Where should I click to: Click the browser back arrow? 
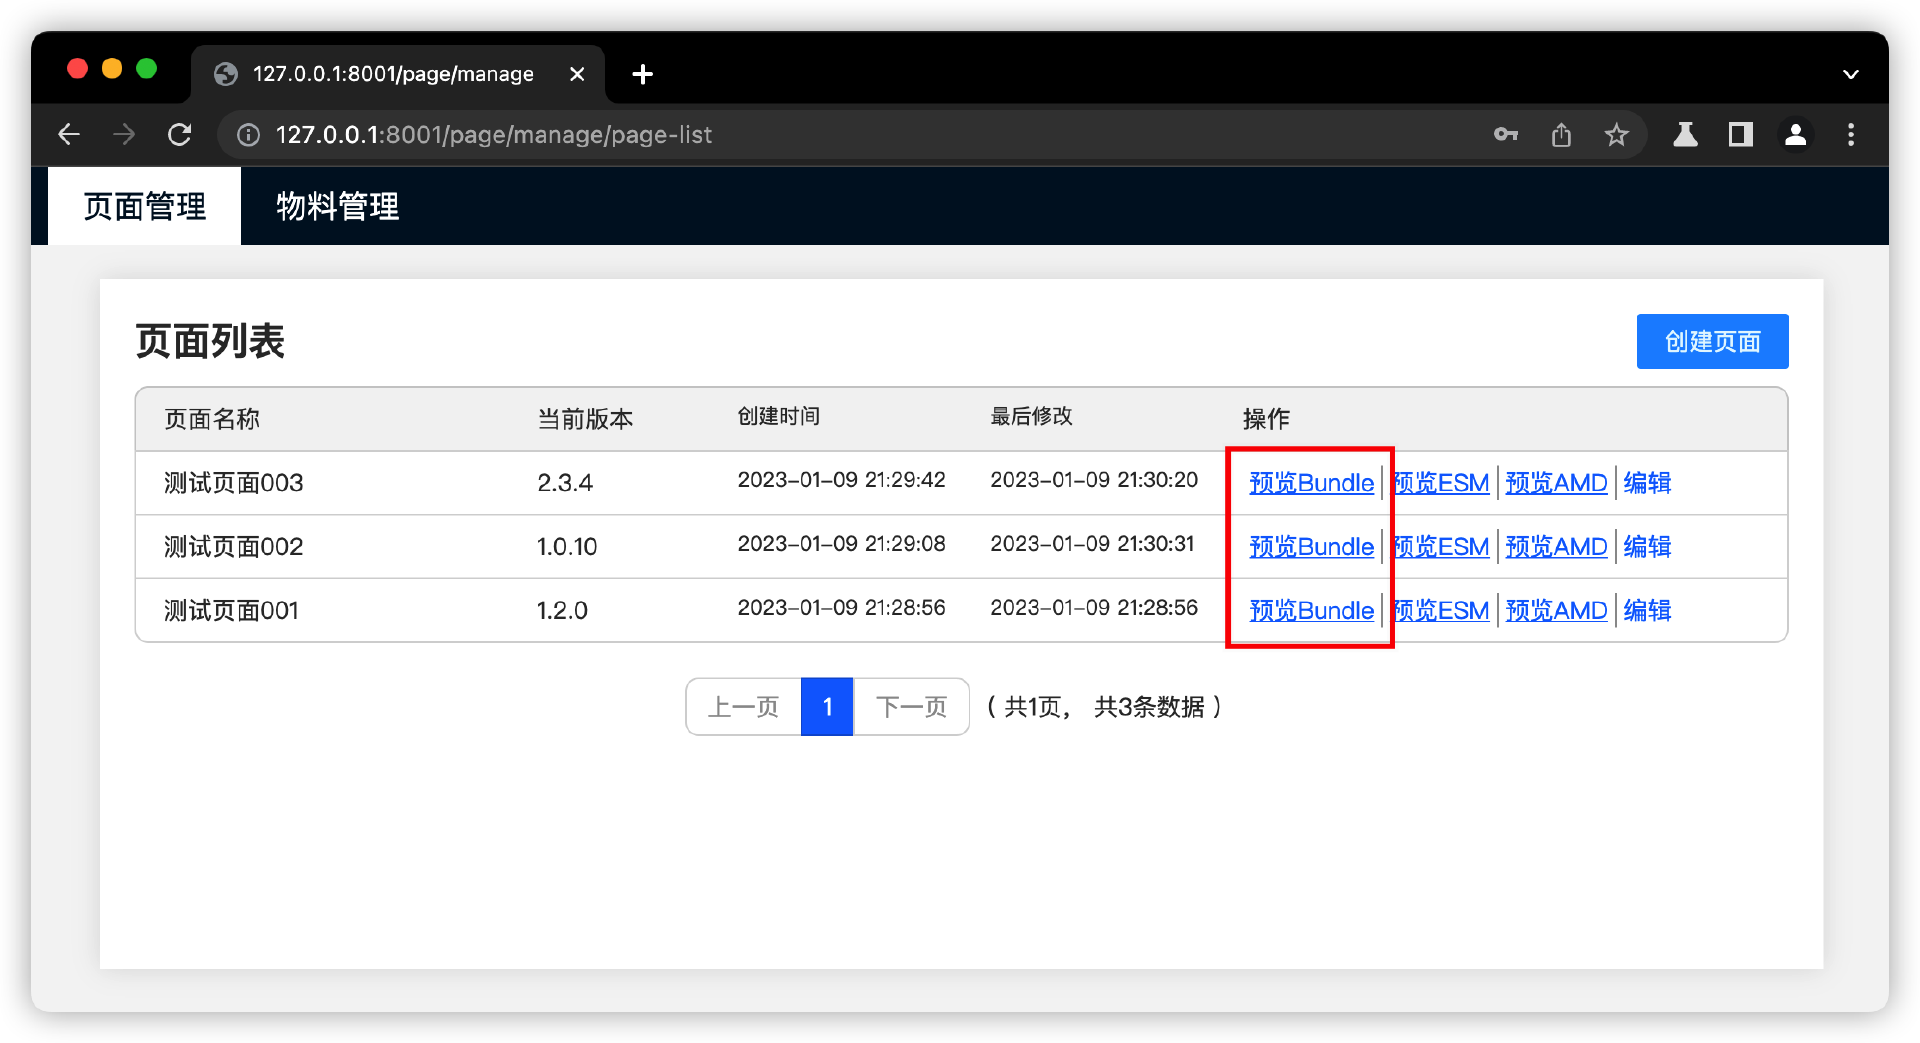point(69,135)
